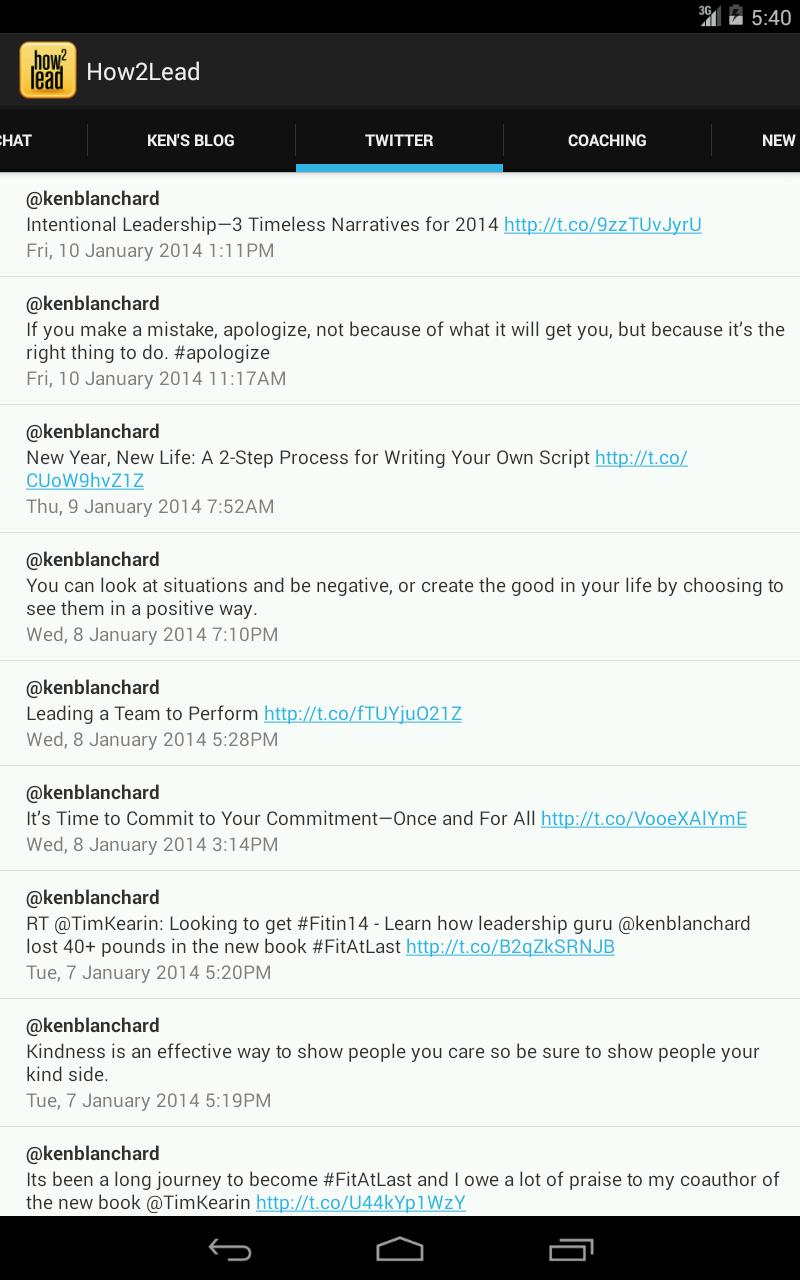Open the Intentional Leadership t.co/9zzTUvJyrU link
Screen dimensions: 800x1280
click(x=603, y=225)
